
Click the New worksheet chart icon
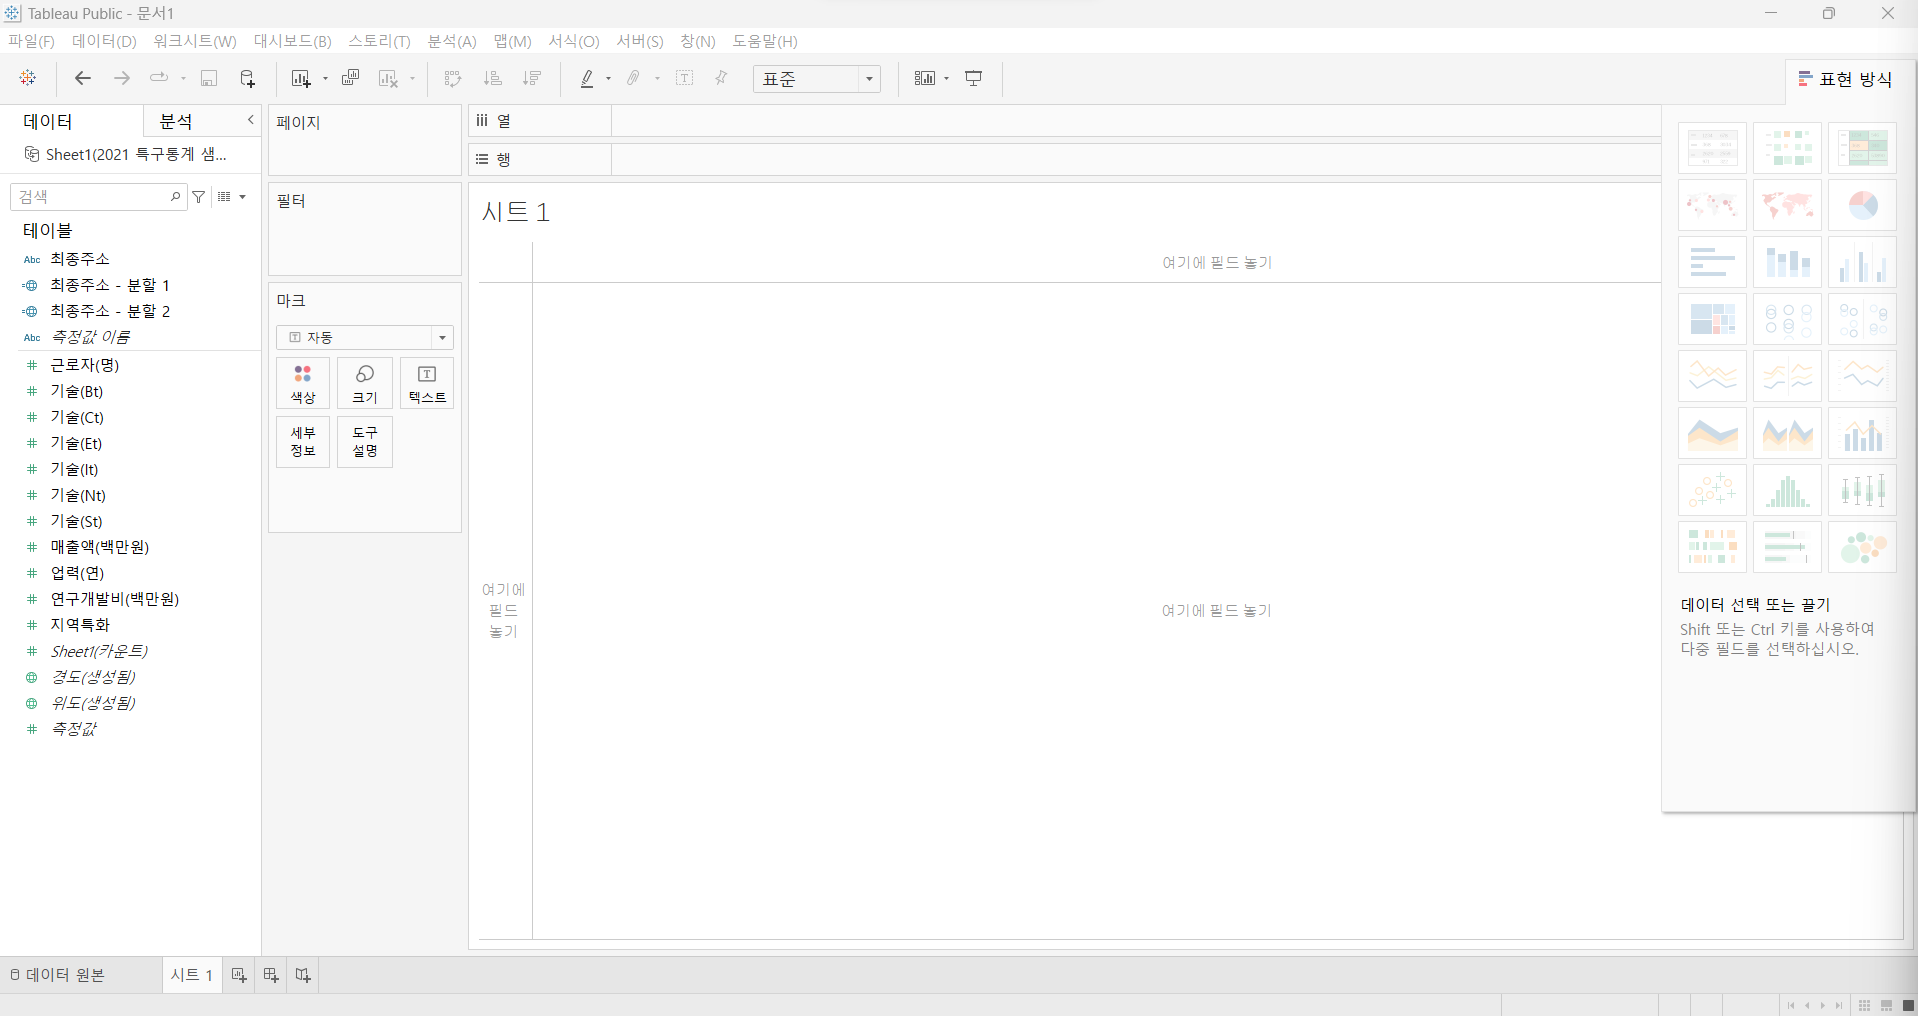click(300, 78)
